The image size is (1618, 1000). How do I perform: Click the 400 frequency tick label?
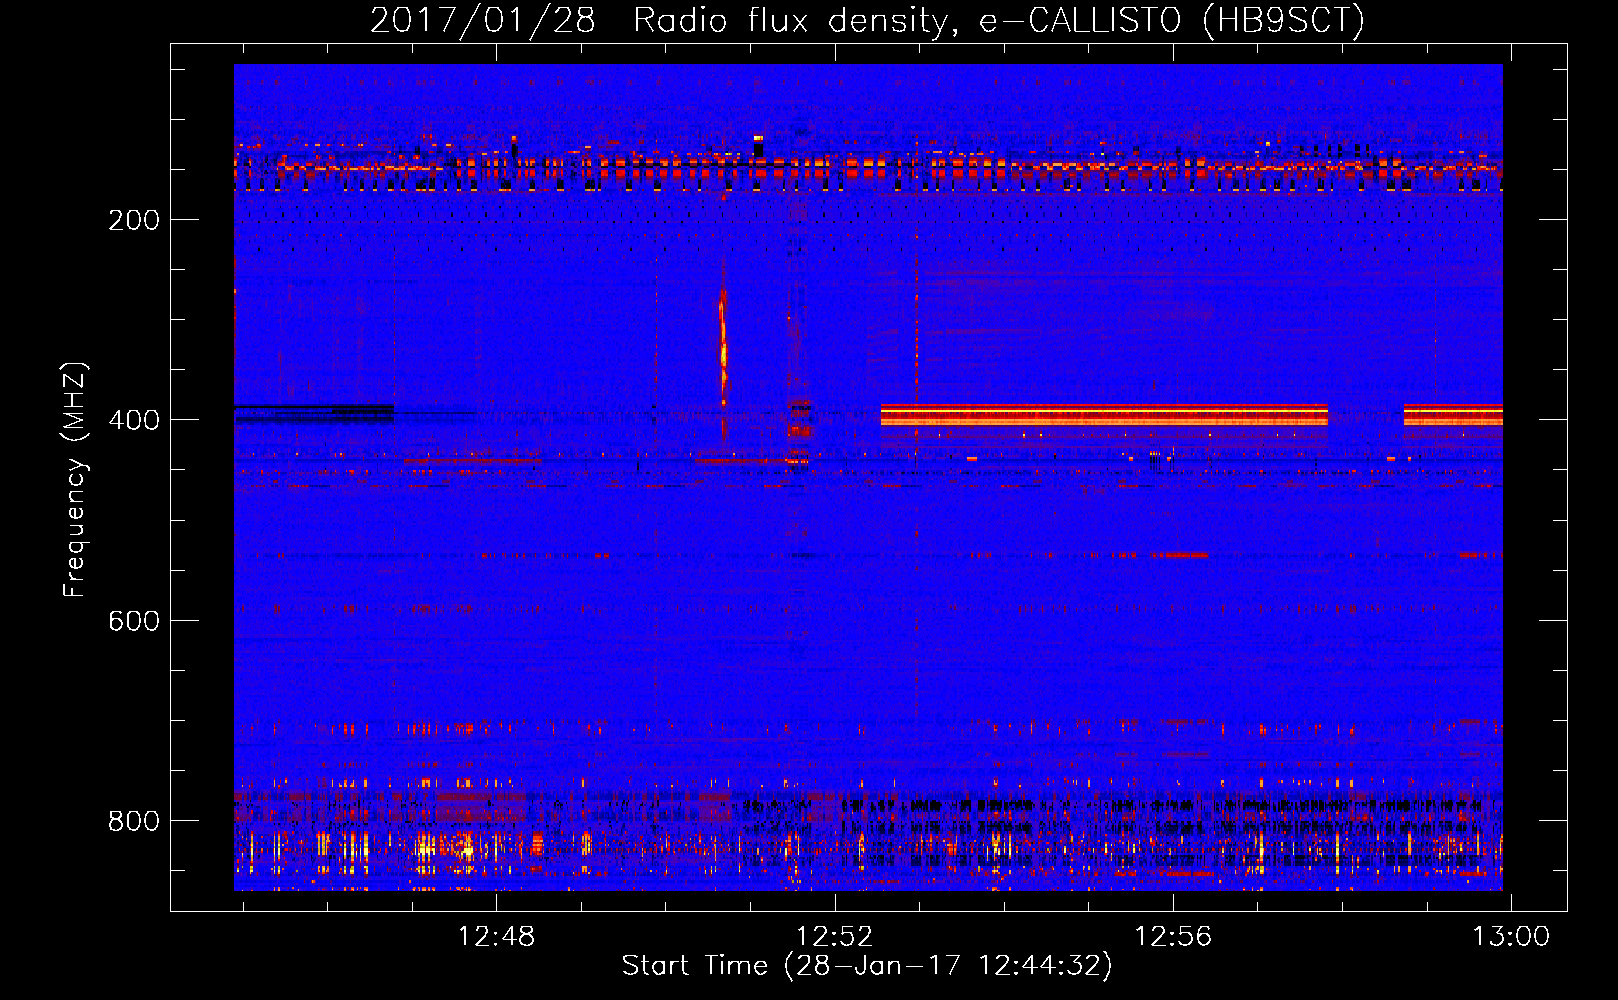(x=134, y=420)
